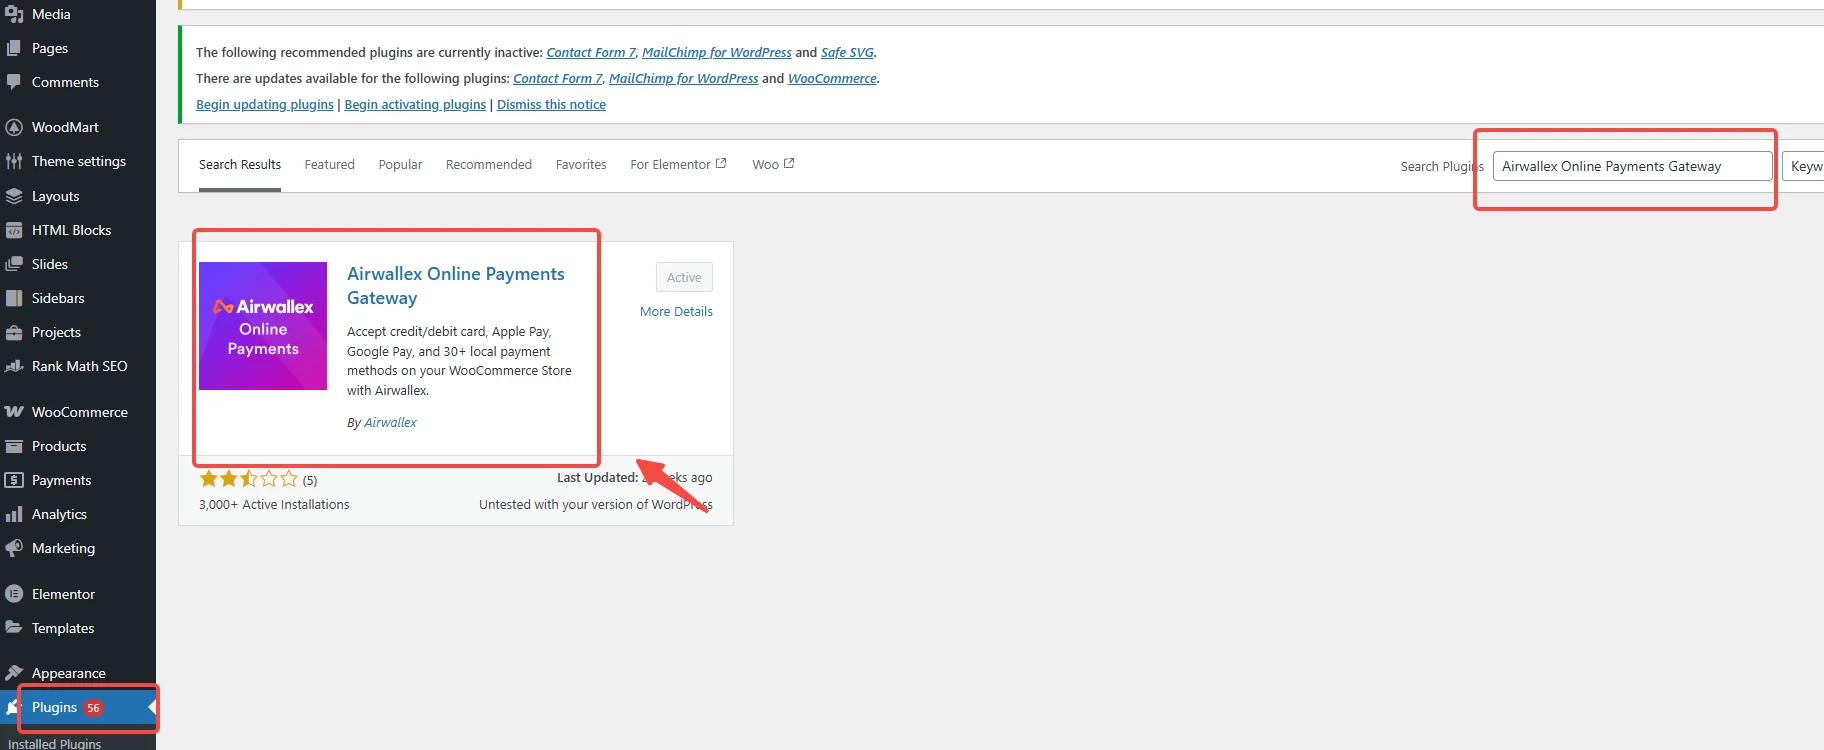Click the Appearance paintbrush icon
The width and height of the screenshot is (1824, 750).
click(x=14, y=673)
